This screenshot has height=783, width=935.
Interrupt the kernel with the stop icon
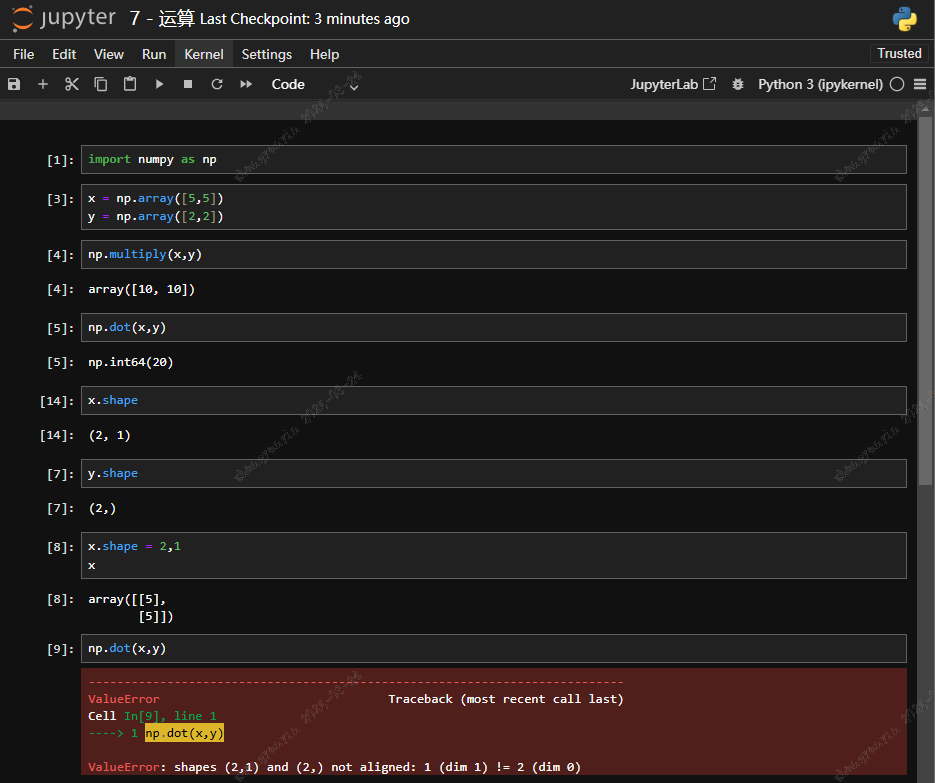[x=188, y=84]
